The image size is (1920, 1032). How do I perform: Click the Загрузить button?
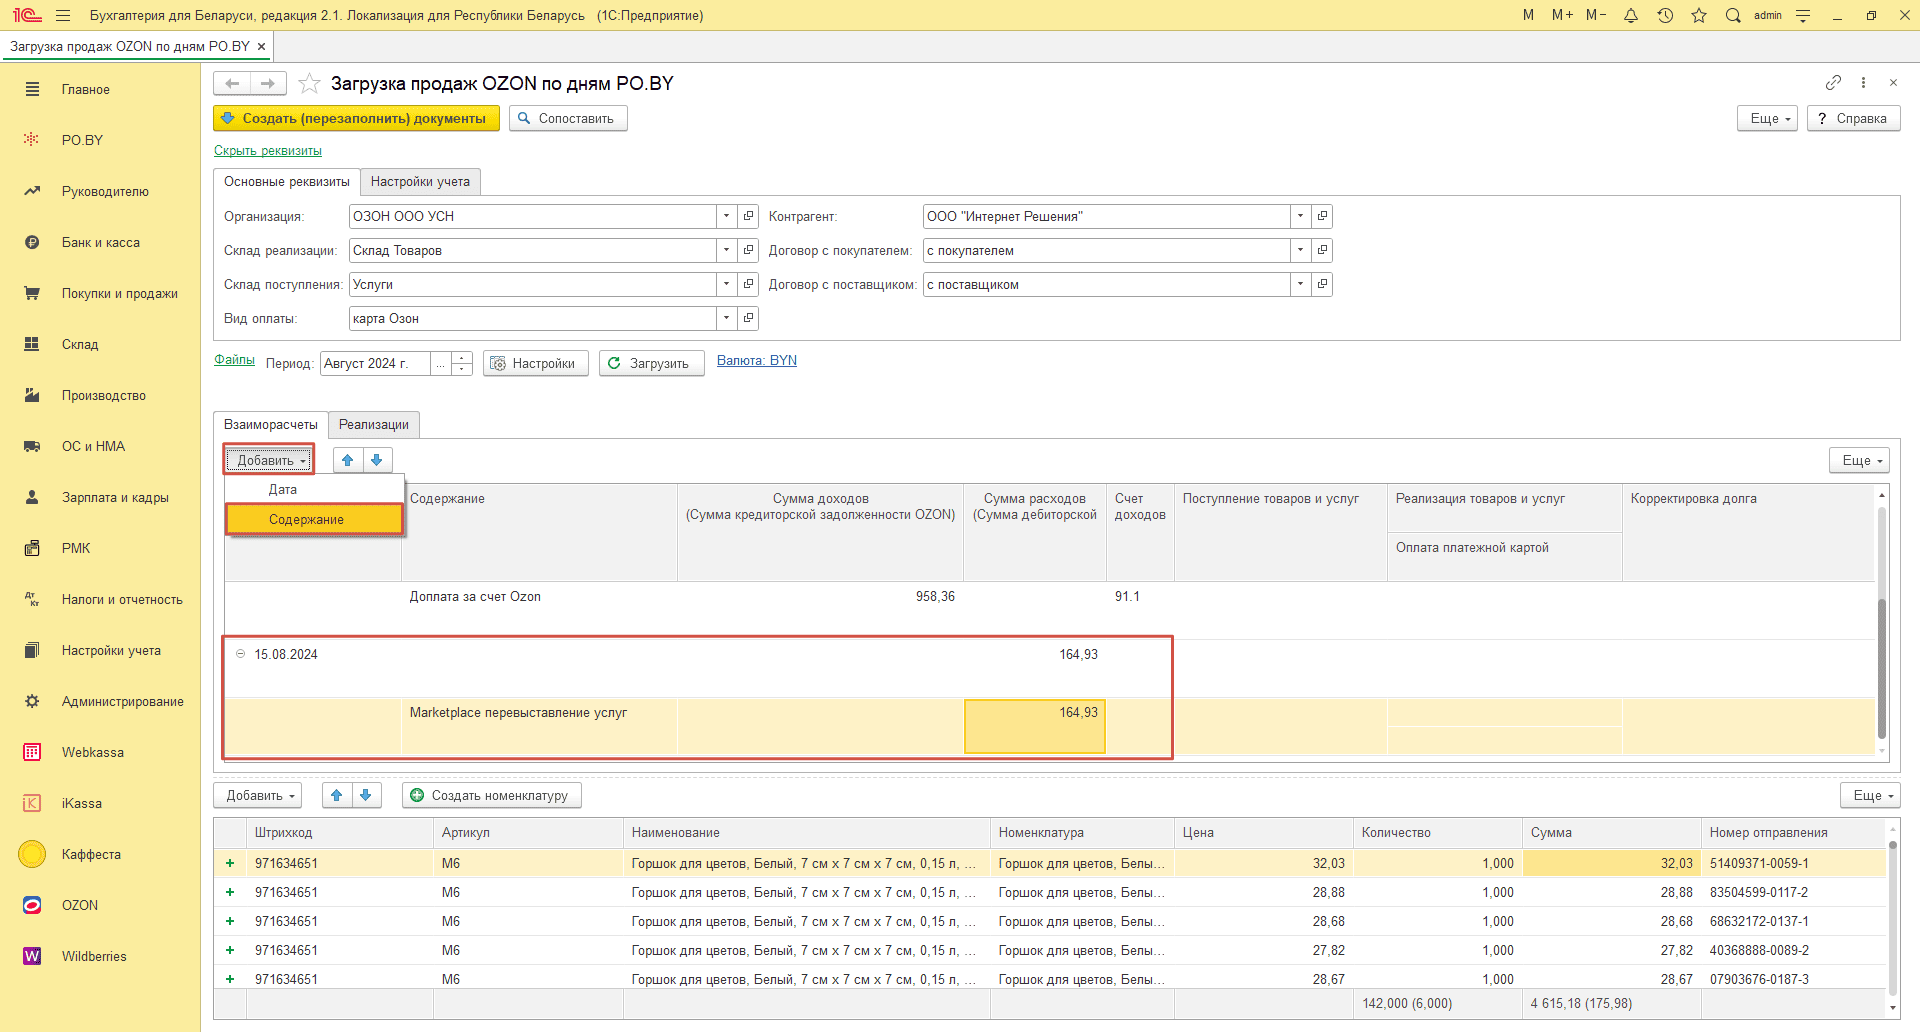[x=651, y=363]
